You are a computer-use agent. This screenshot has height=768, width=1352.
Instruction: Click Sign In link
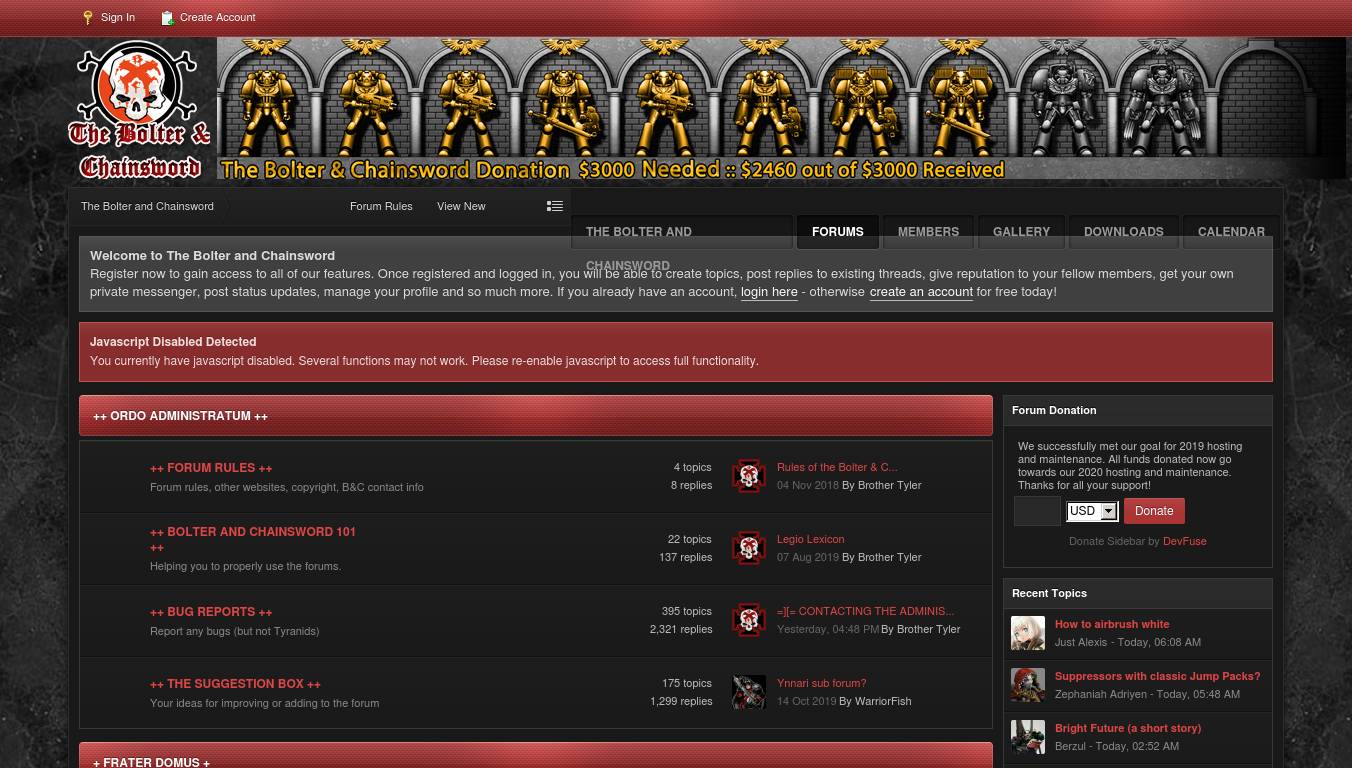(118, 17)
